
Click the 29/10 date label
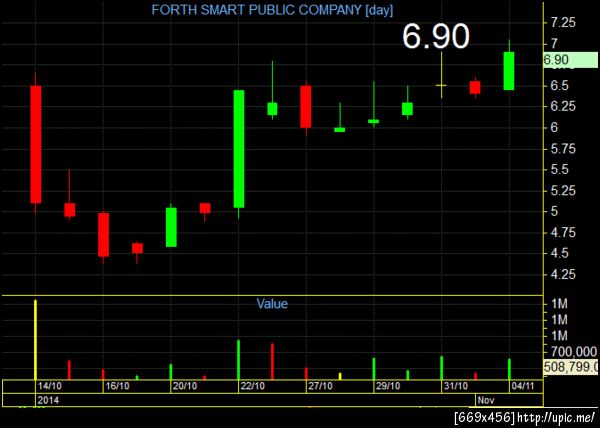click(388, 386)
